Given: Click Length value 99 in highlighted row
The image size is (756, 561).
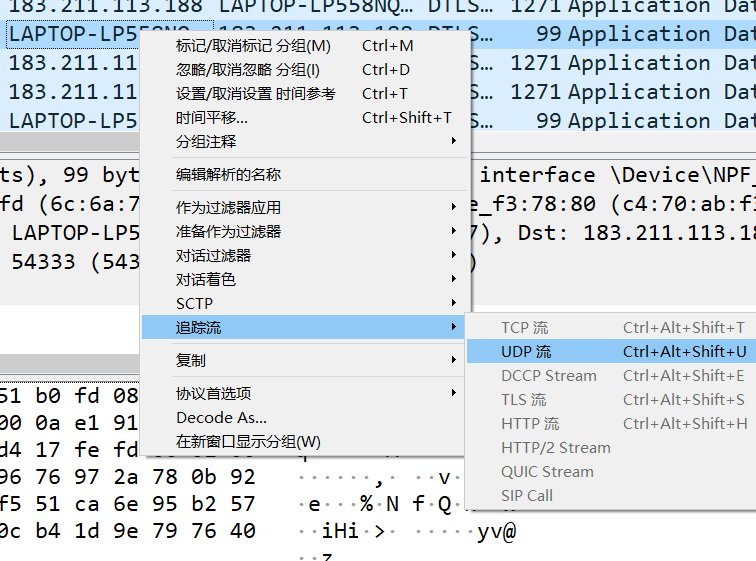Looking at the screenshot, I should pyautogui.click(x=548, y=34).
